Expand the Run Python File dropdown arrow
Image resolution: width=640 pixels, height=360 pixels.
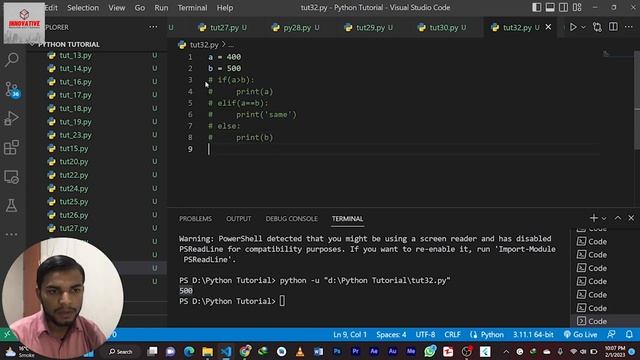pyautogui.click(x=583, y=27)
